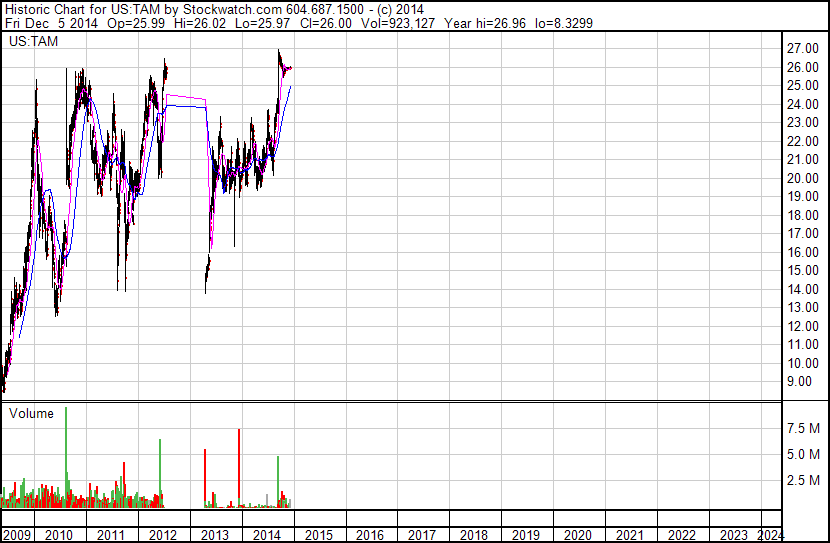Click the 20.00 price axis label

coord(803,178)
